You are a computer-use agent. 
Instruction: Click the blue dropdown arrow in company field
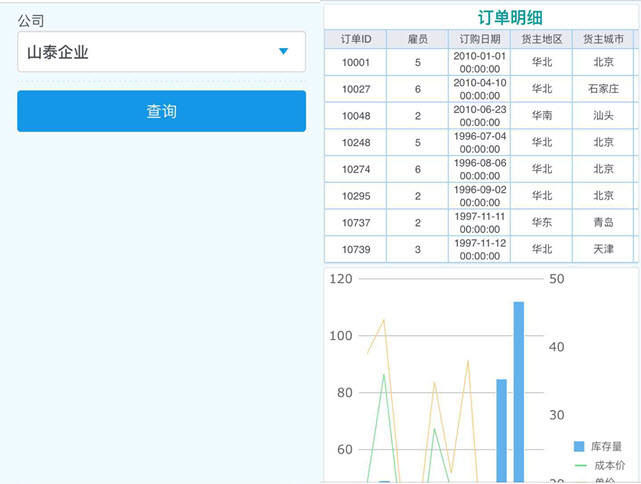click(x=284, y=51)
